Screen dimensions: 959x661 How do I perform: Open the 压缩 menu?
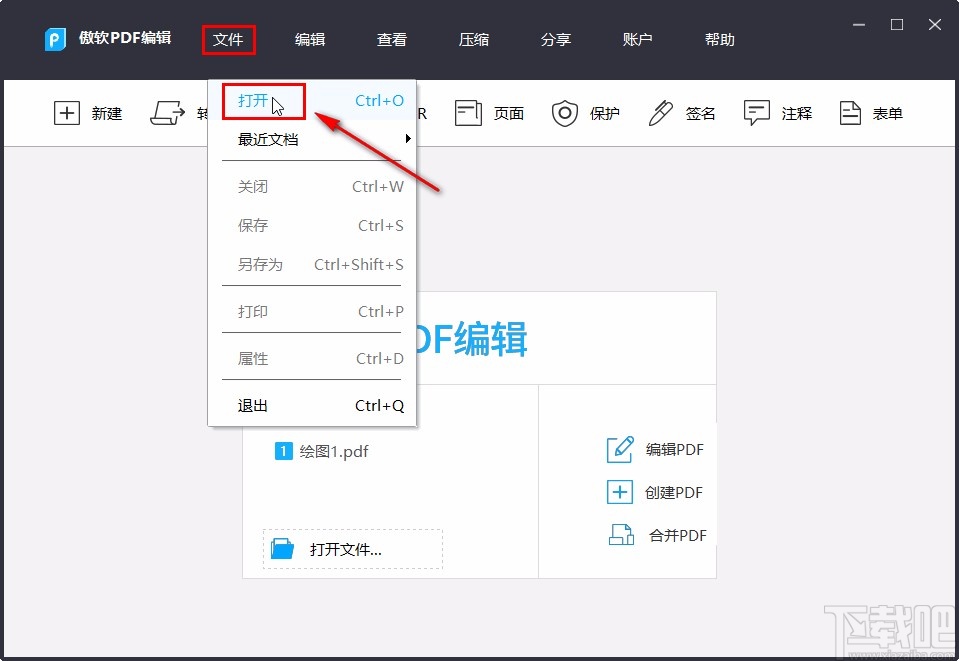tap(473, 39)
